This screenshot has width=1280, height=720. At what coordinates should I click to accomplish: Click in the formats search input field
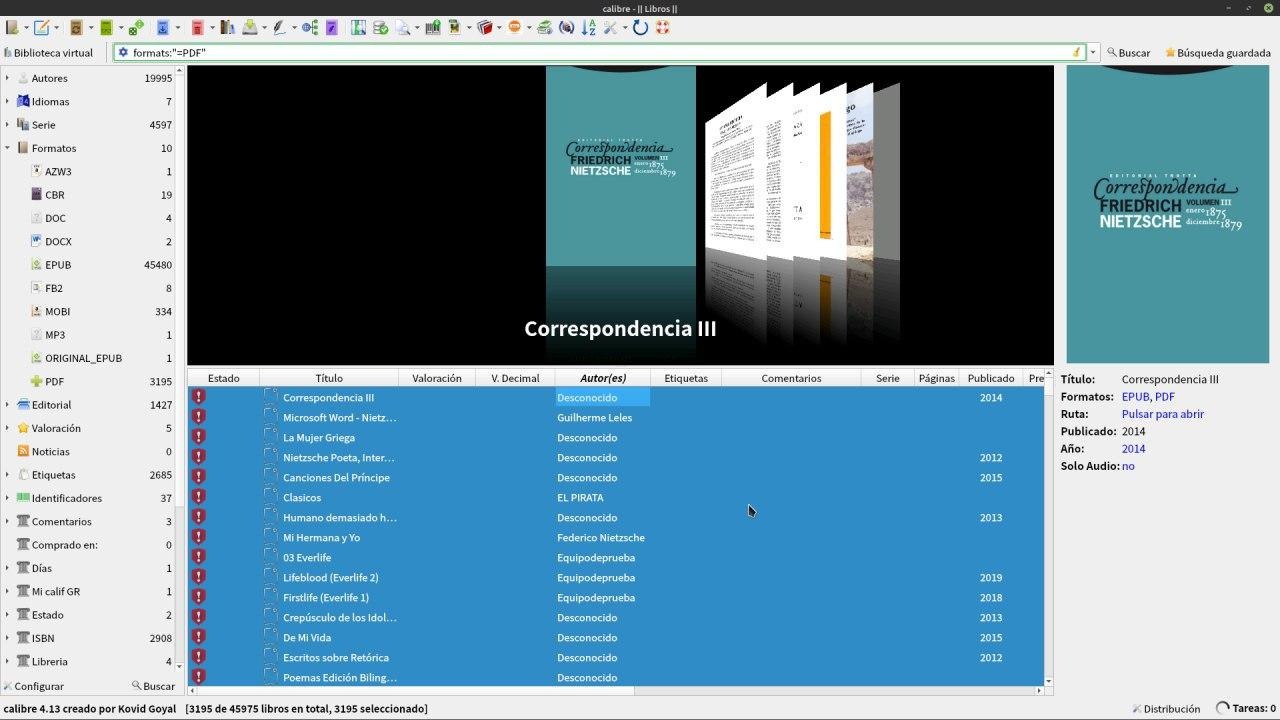[600, 53]
